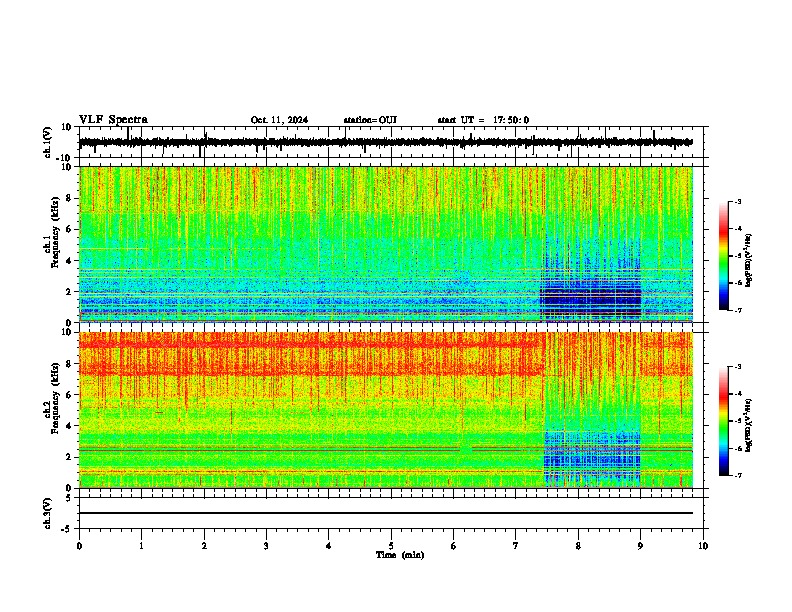
Task: Click the 'Time (min)' axis label
Action: pyautogui.click(x=400, y=555)
